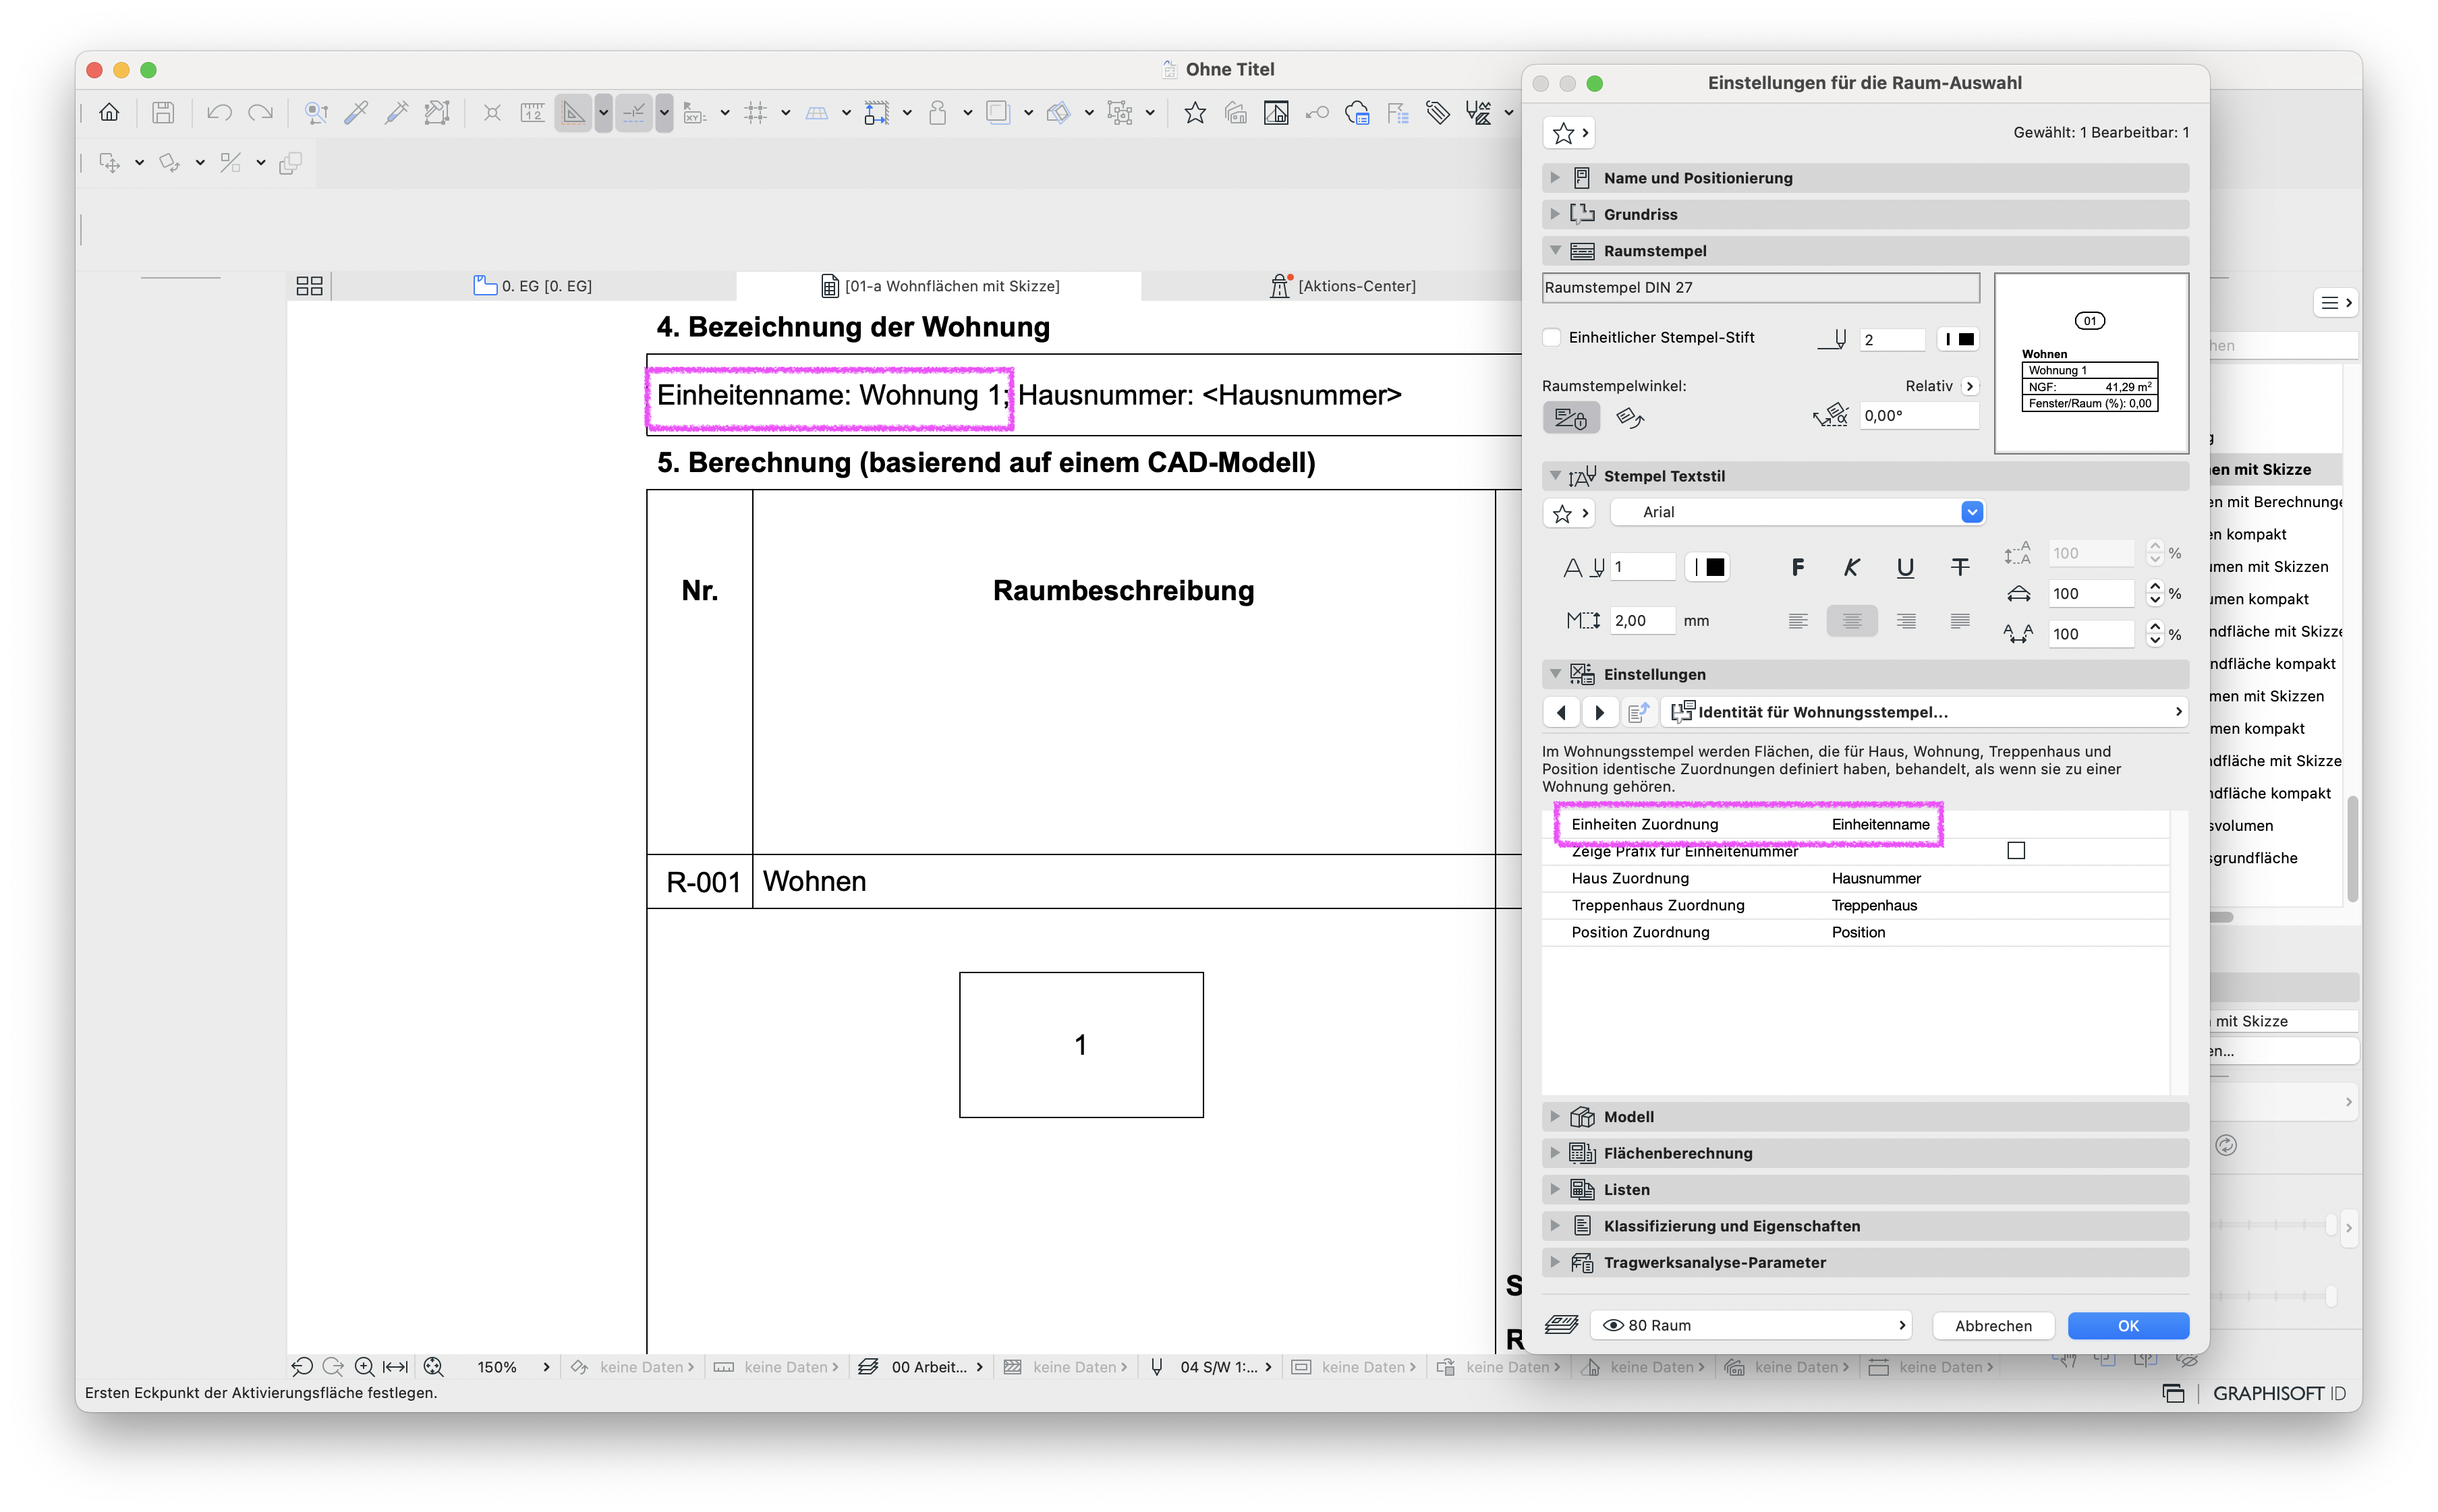Screen dimensions: 2438x1512
Task: Click the Save floppy-disk icon
Action: [163, 113]
